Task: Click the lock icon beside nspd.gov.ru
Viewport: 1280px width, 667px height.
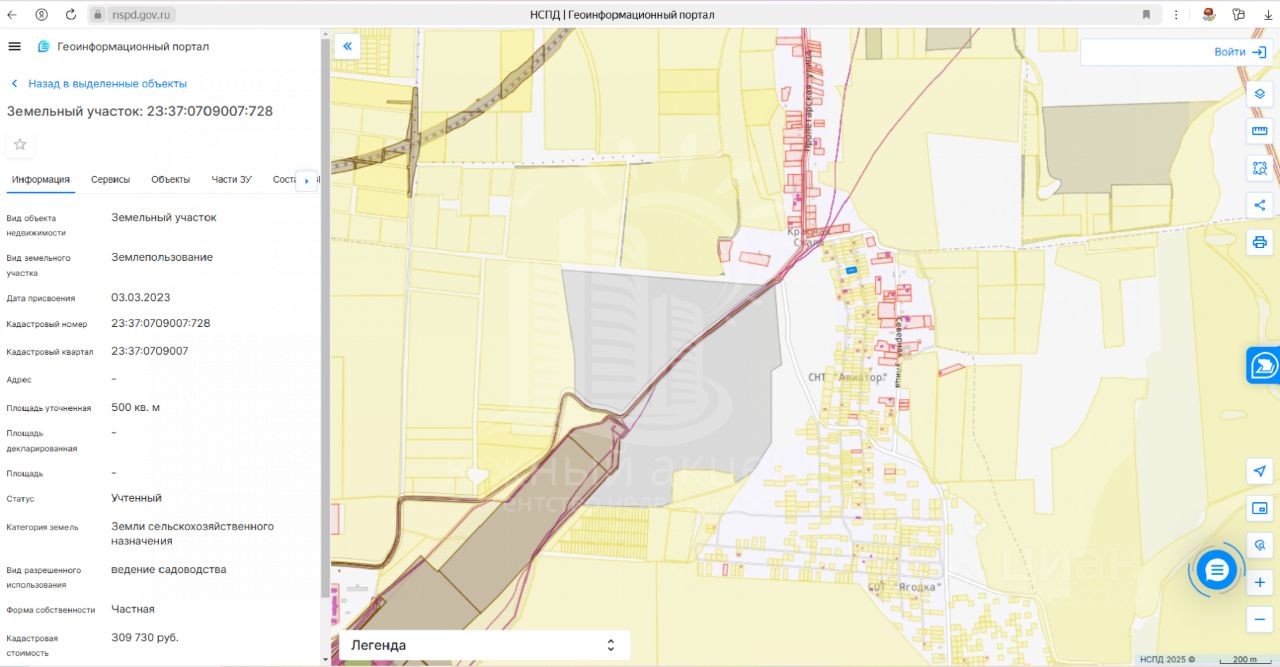Action: tap(98, 15)
